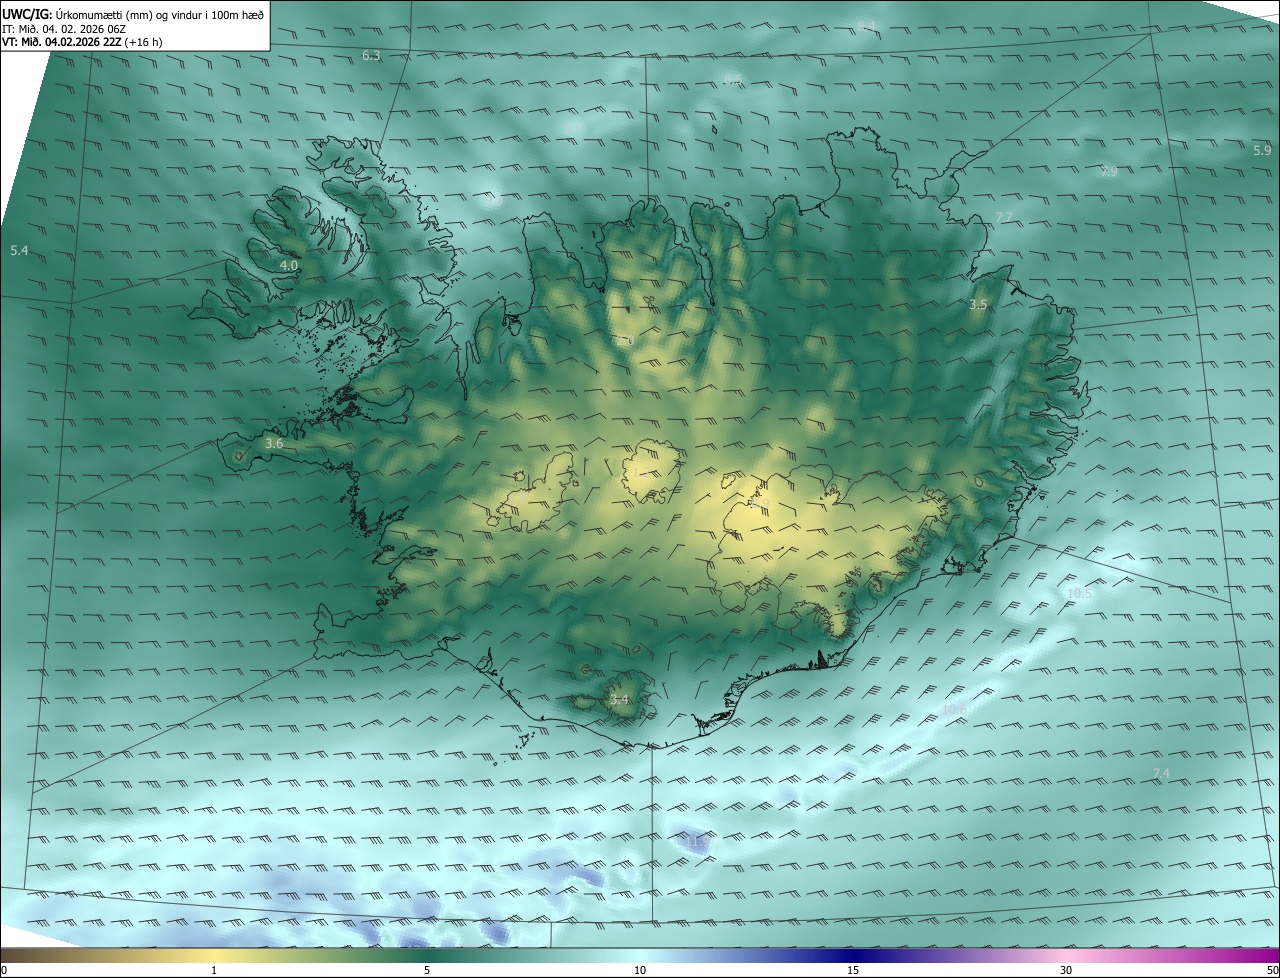The height and width of the screenshot is (978, 1280).
Task: Click the colorbar tick label 0
Action: tap(4, 970)
